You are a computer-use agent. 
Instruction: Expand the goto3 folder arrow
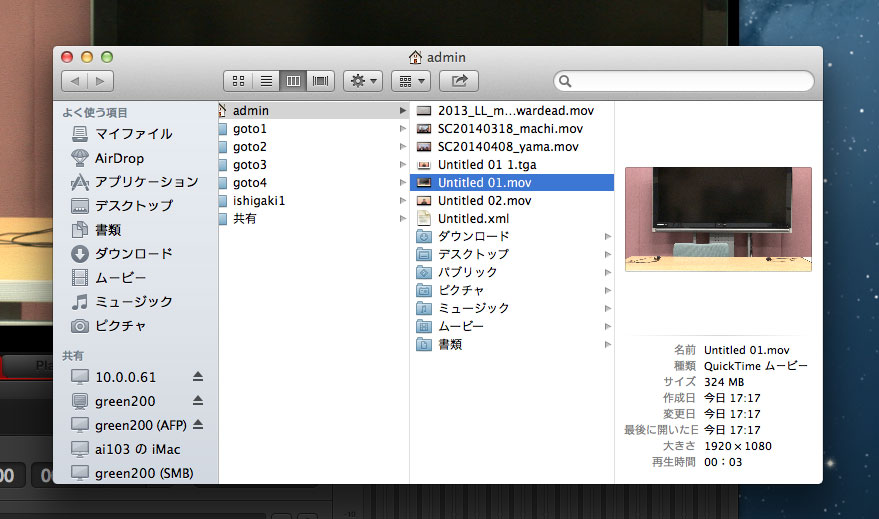(x=403, y=165)
